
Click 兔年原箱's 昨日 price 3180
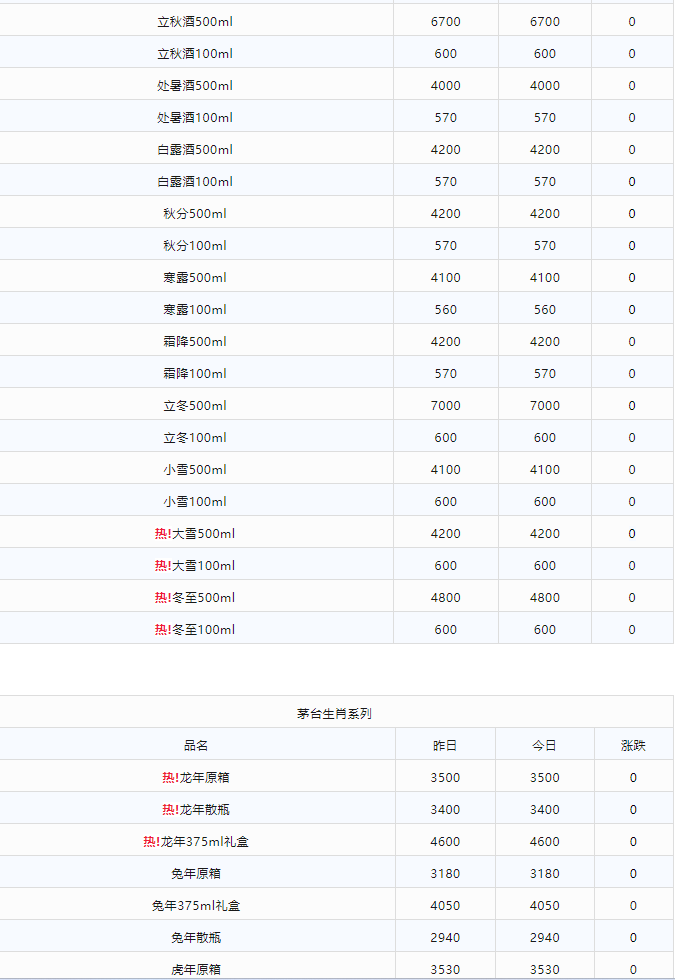pyautogui.click(x=445, y=874)
